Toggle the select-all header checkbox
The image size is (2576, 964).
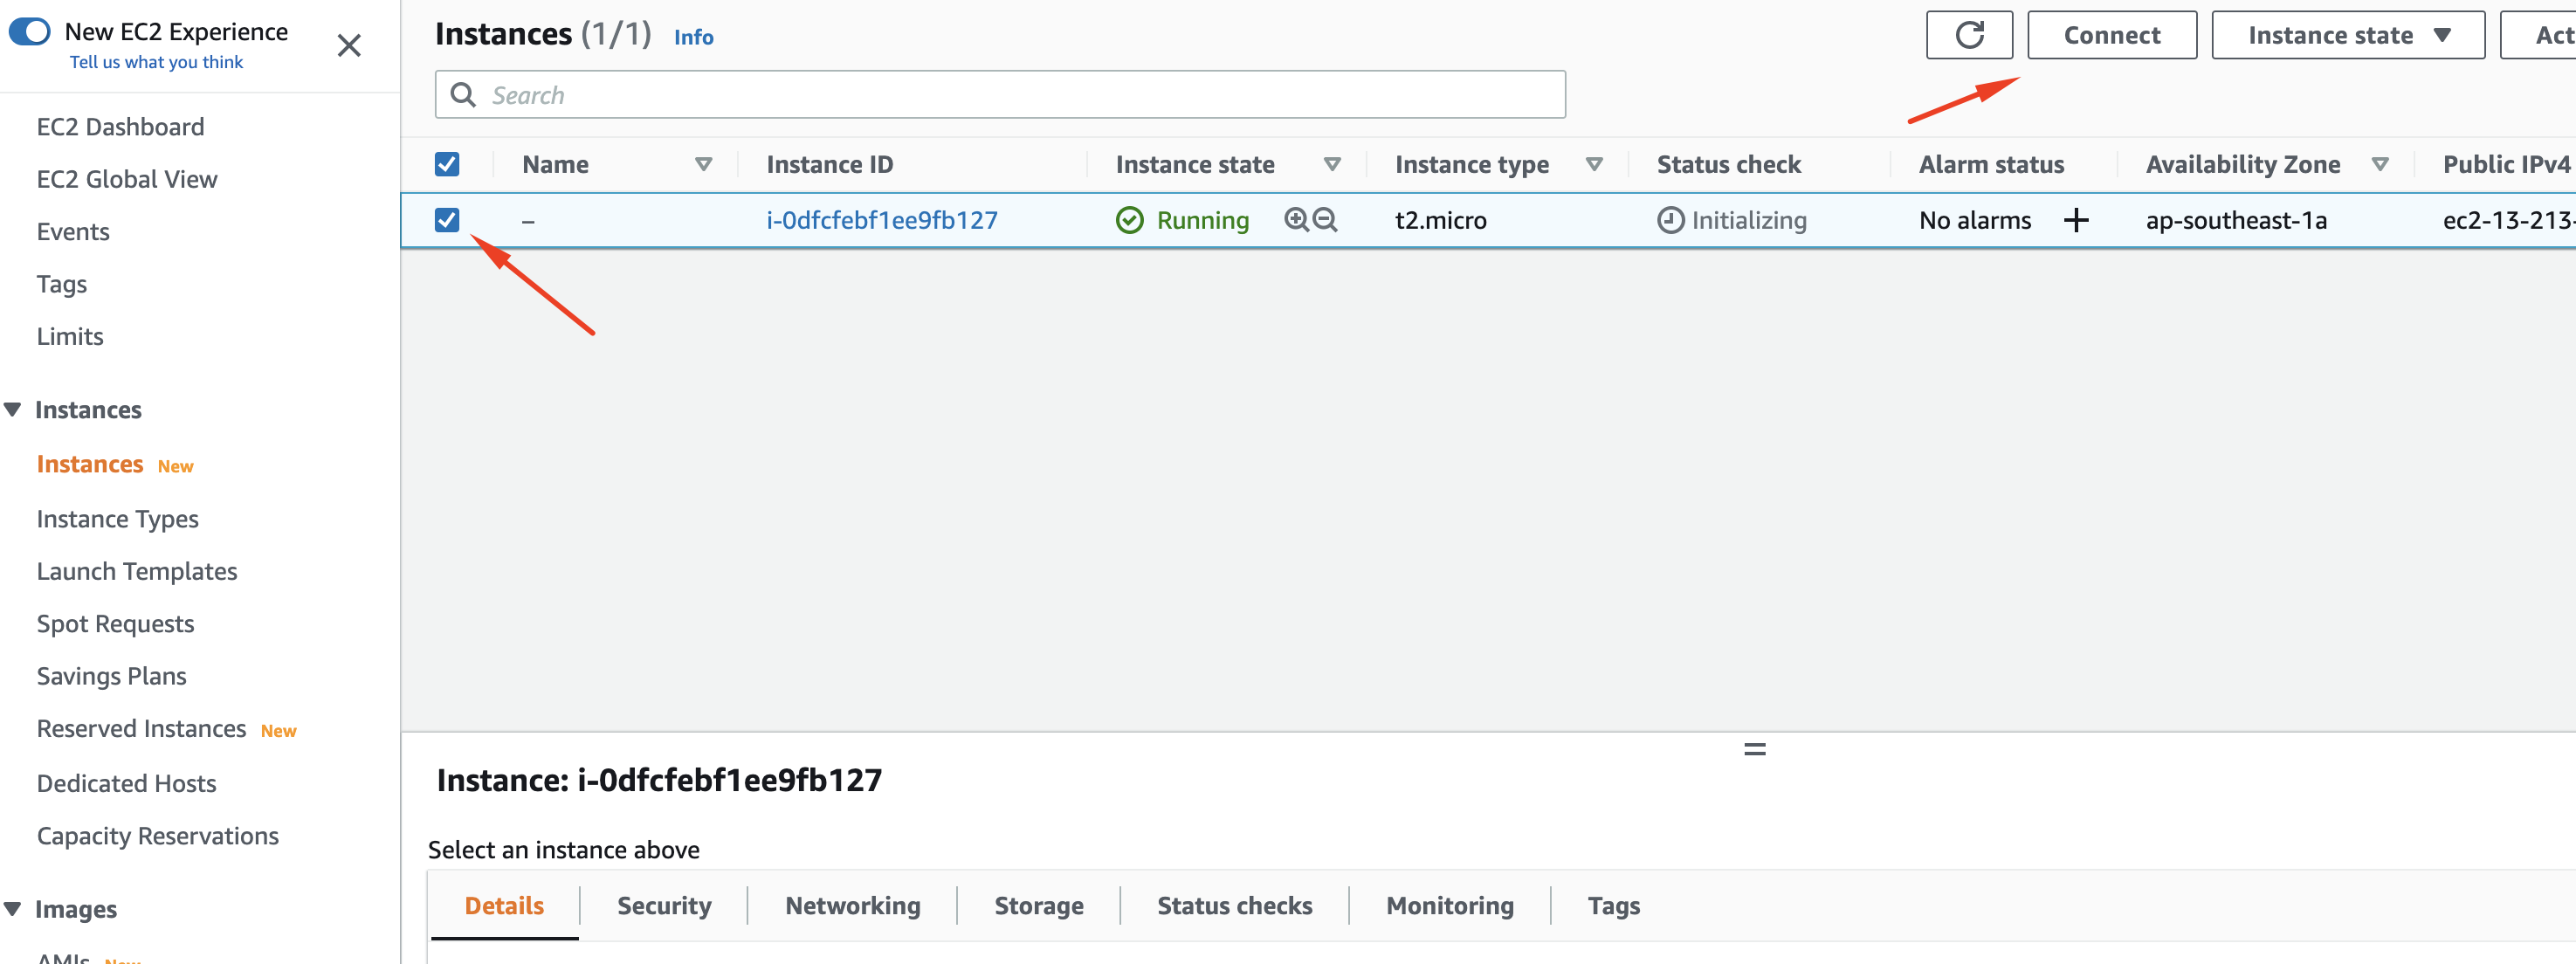pyautogui.click(x=447, y=162)
